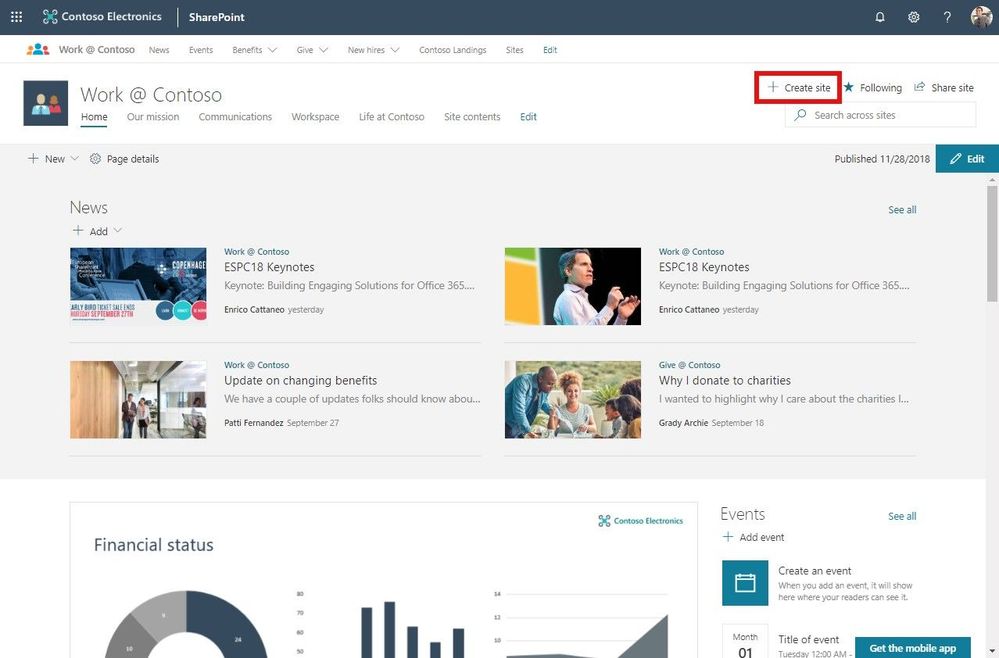Click author Patti Fernandez
This screenshot has height=658, width=999.
point(254,422)
